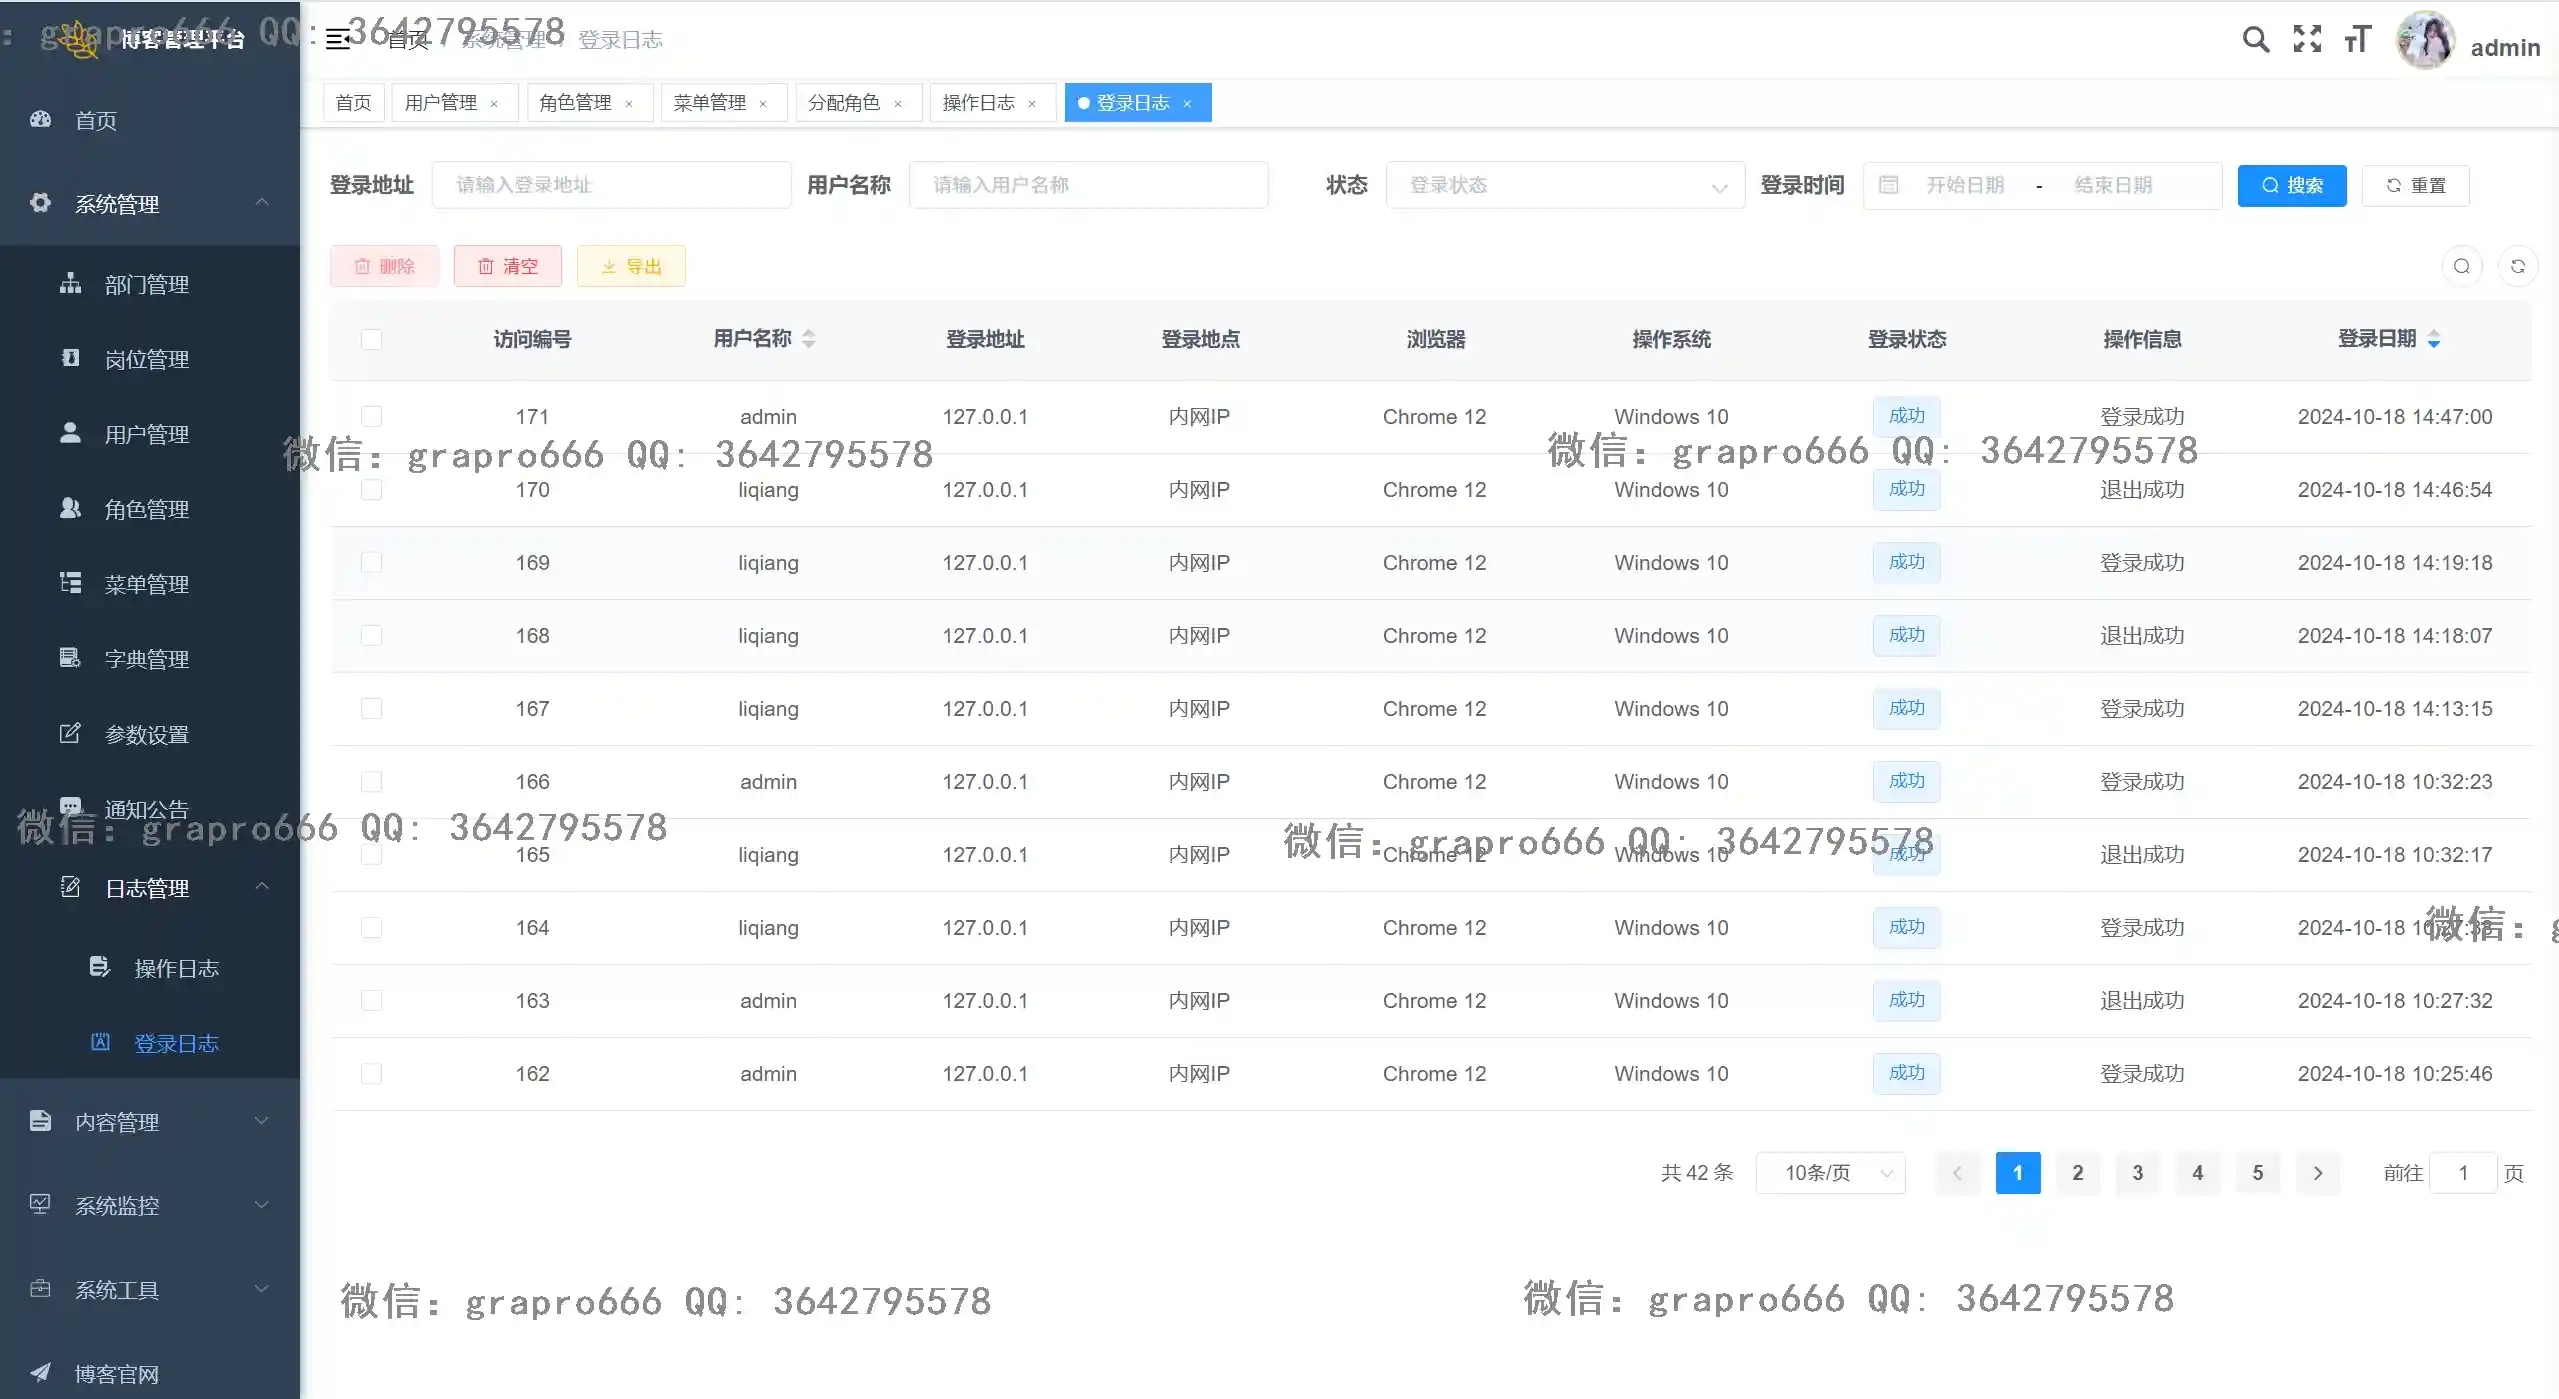
Task: Click the refresh table round icon
Action: (2517, 267)
